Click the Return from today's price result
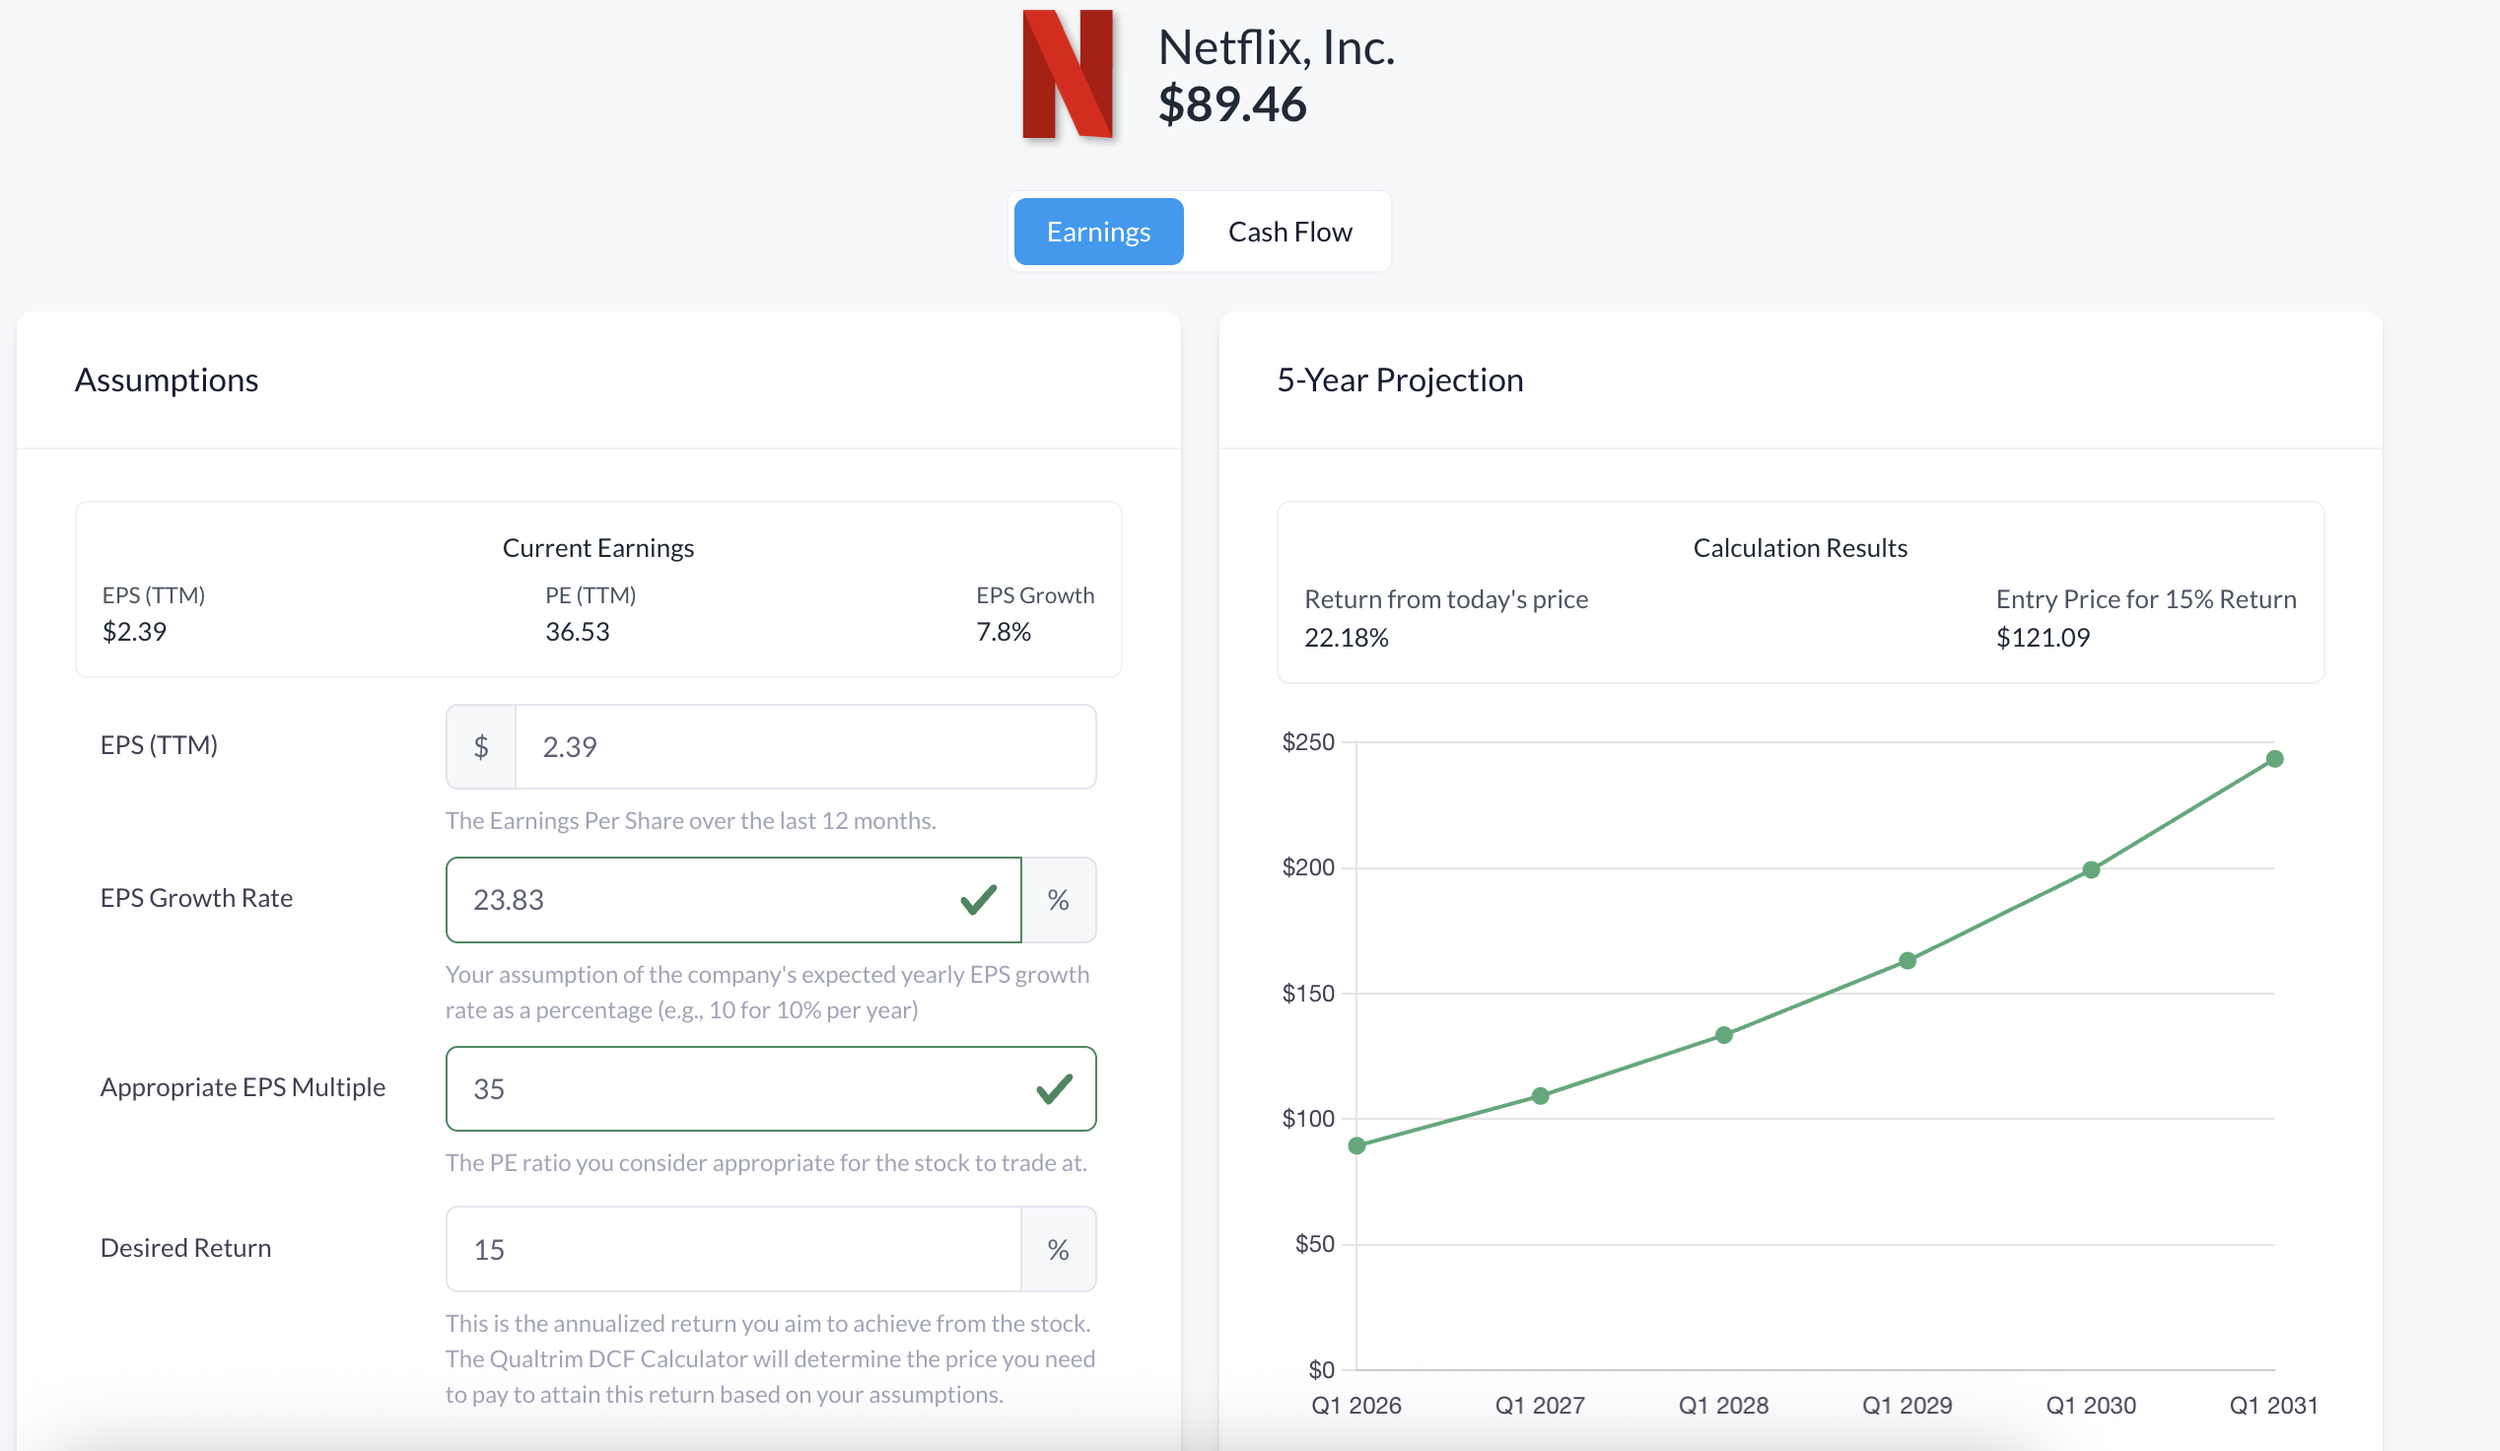 1346,638
